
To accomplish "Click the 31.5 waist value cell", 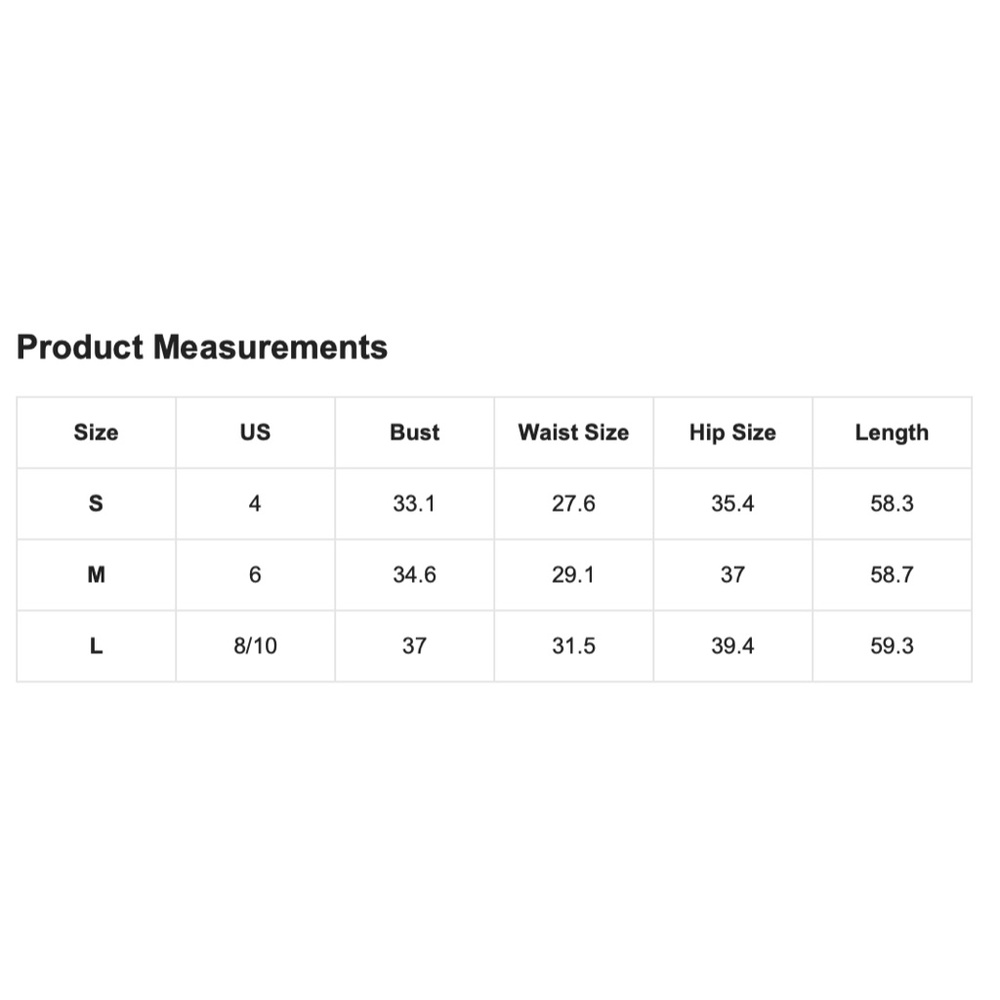I will (x=573, y=646).
